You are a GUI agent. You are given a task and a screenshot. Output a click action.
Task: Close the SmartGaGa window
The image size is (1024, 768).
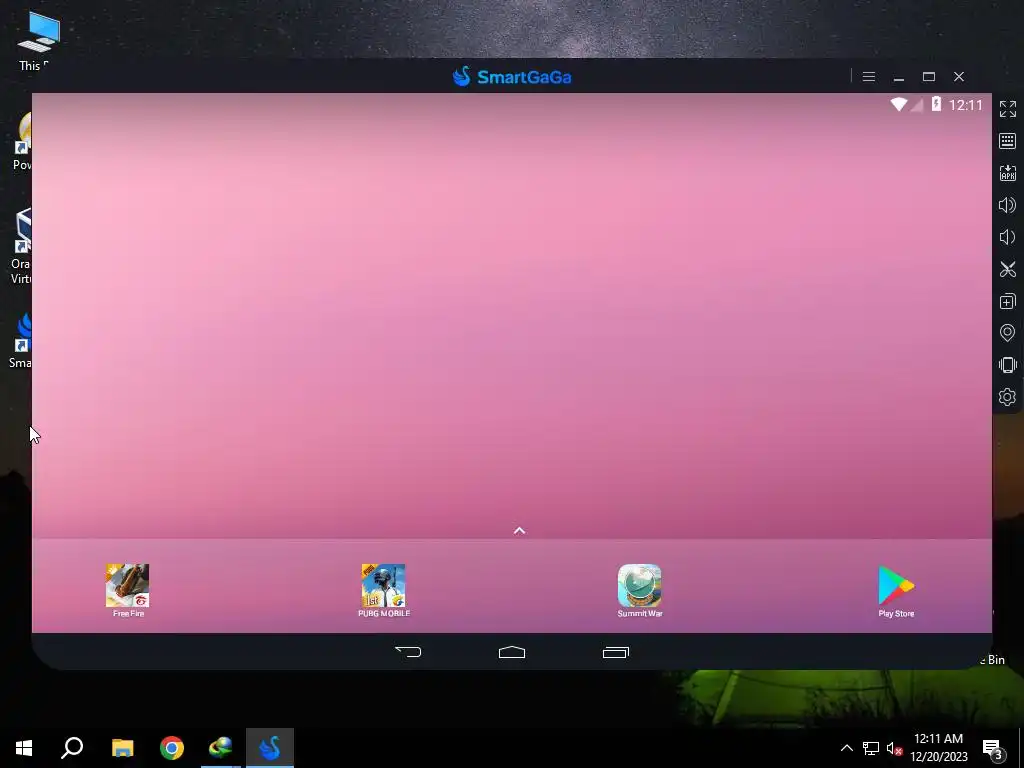pos(959,77)
